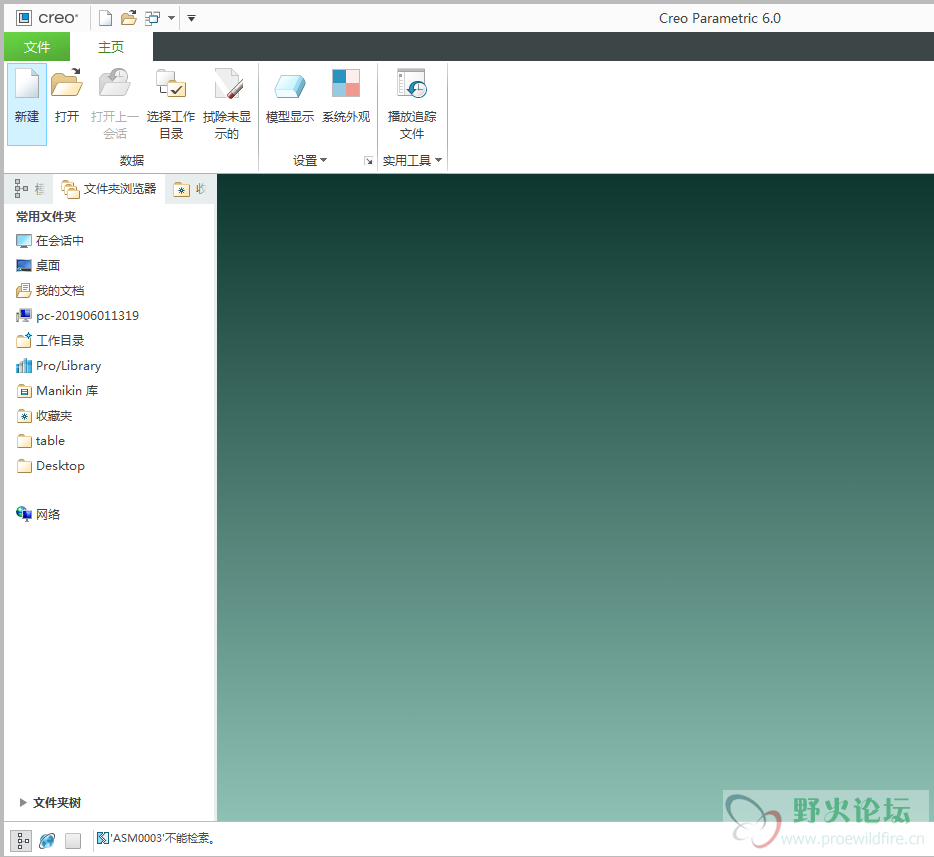
Task: Click 播放追踪文件 ribbon button
Action: (412, 104)
